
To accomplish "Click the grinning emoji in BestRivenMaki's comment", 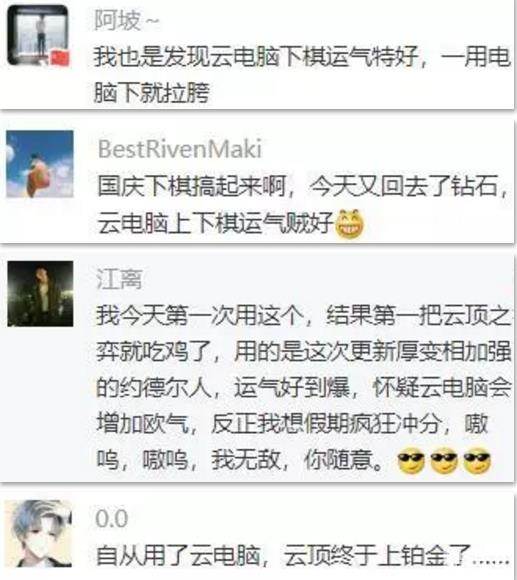I will (x=349, y=224).
